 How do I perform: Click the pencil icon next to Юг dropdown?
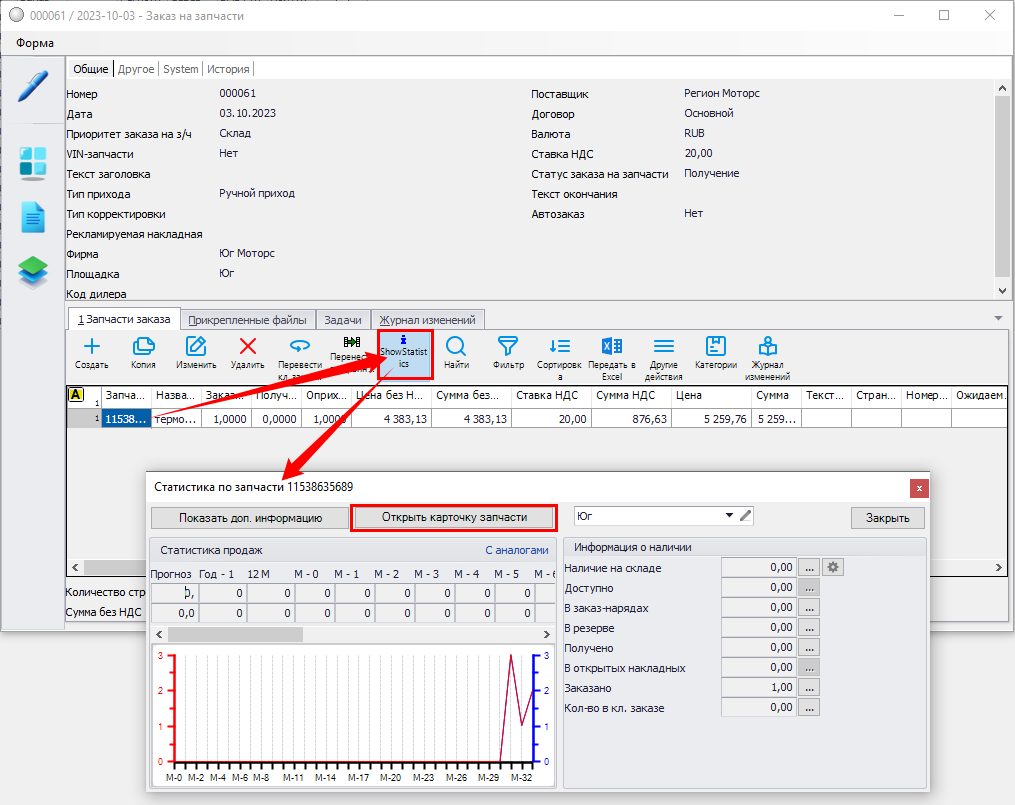[x=745, y=516]
